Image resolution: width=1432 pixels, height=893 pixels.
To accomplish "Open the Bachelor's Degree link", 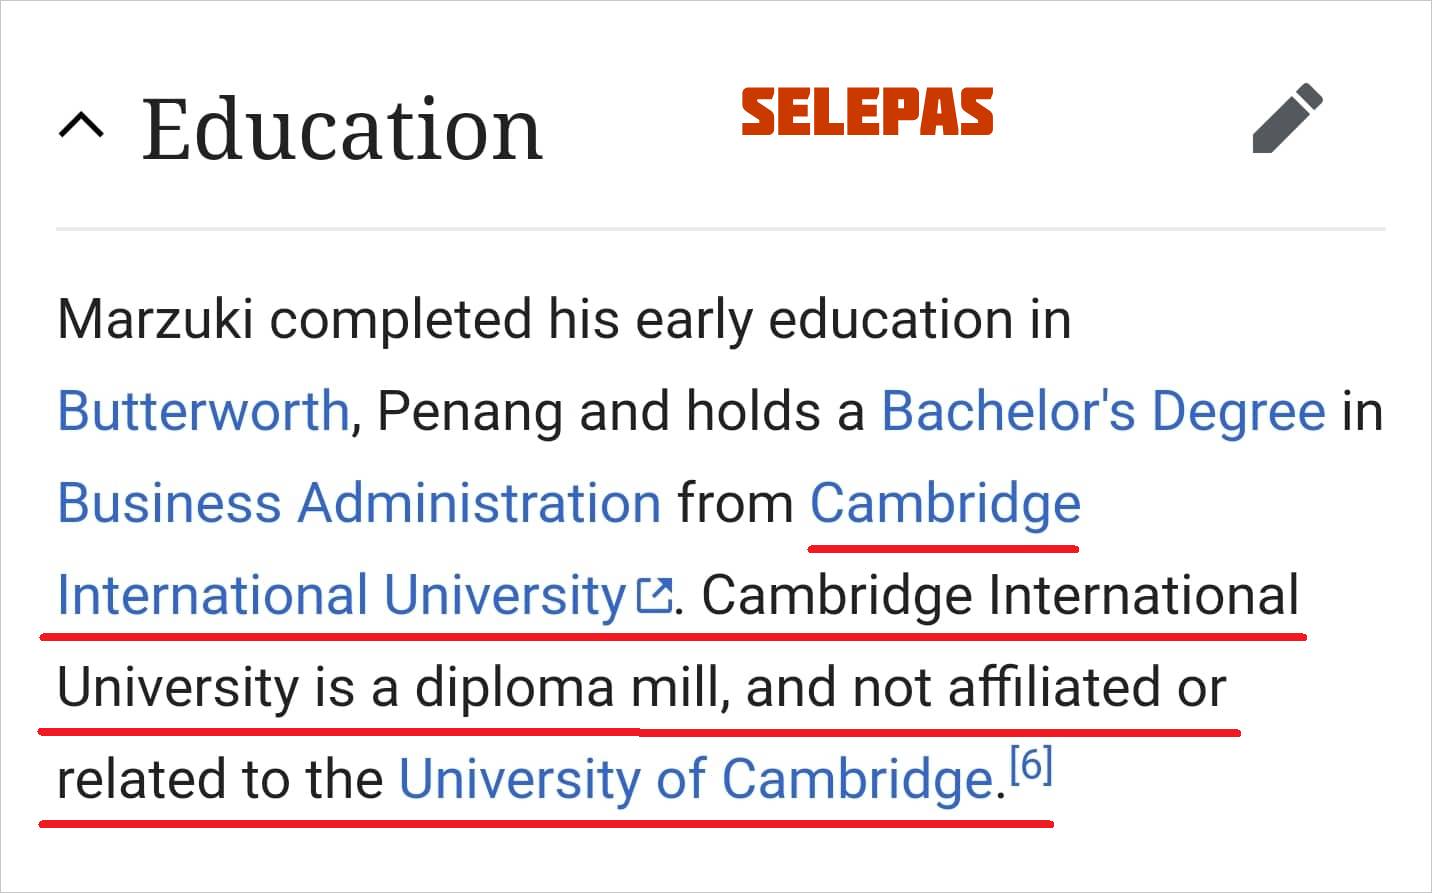I will pos(1103,411).
